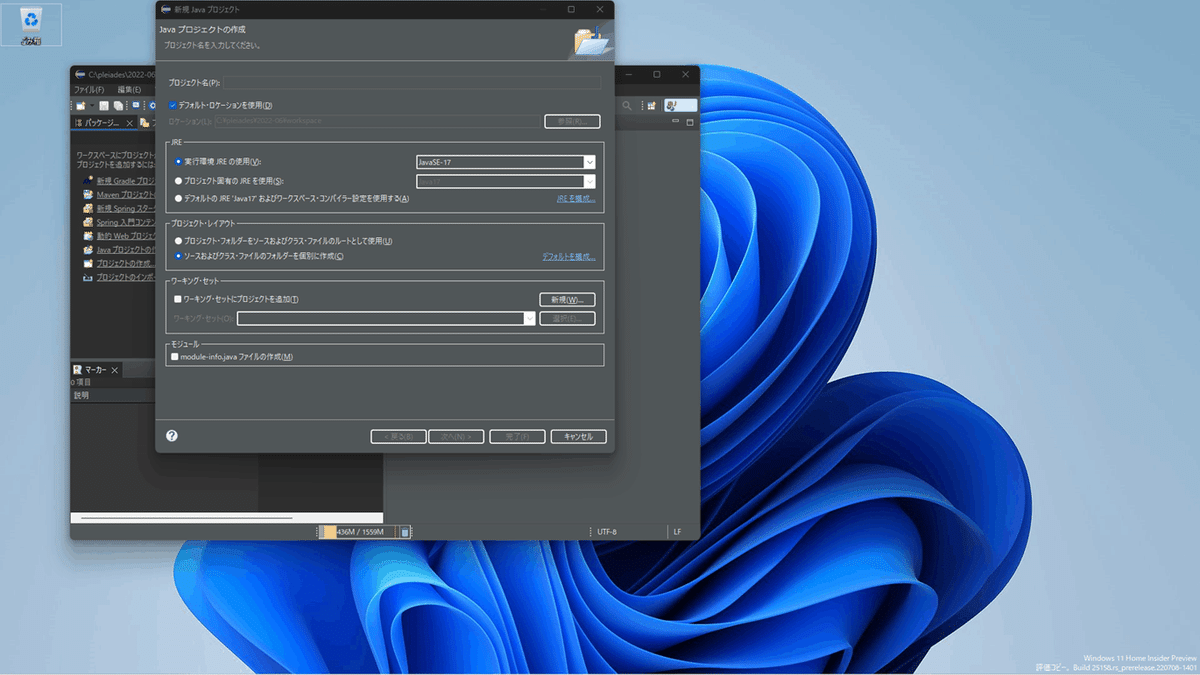Image resolution: width=1200 pixels, height=675 pixels.
Task: Click the icon beside Java プロジェクトの作成 link
Action: 88,250
